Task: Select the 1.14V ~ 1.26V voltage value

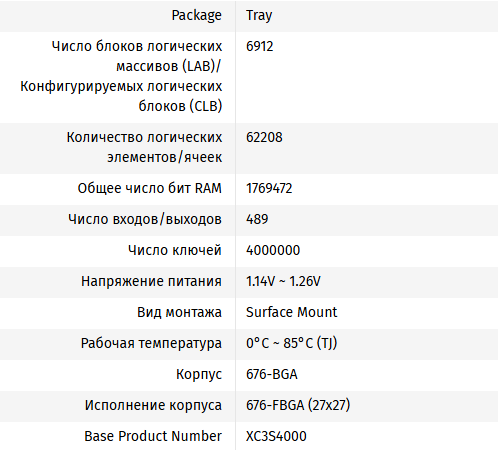Action: coord(283,281)
